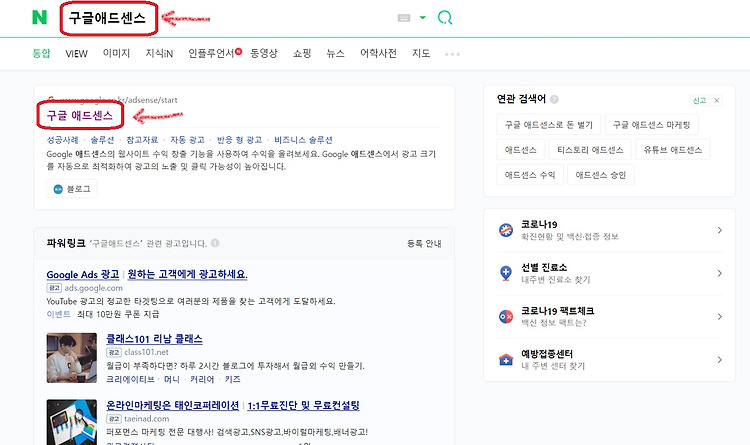Image resolution: width=750 pixels, height=445 pixels.
Task: Click the 크리에이티브 sublink
Action: [x=130, y=379]
